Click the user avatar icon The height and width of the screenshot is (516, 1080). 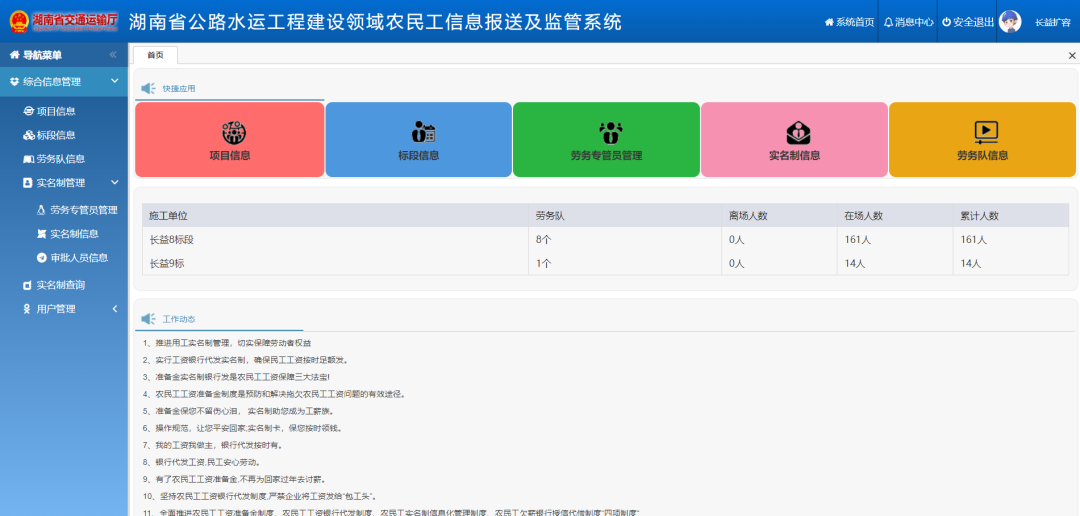(1010, 22)
